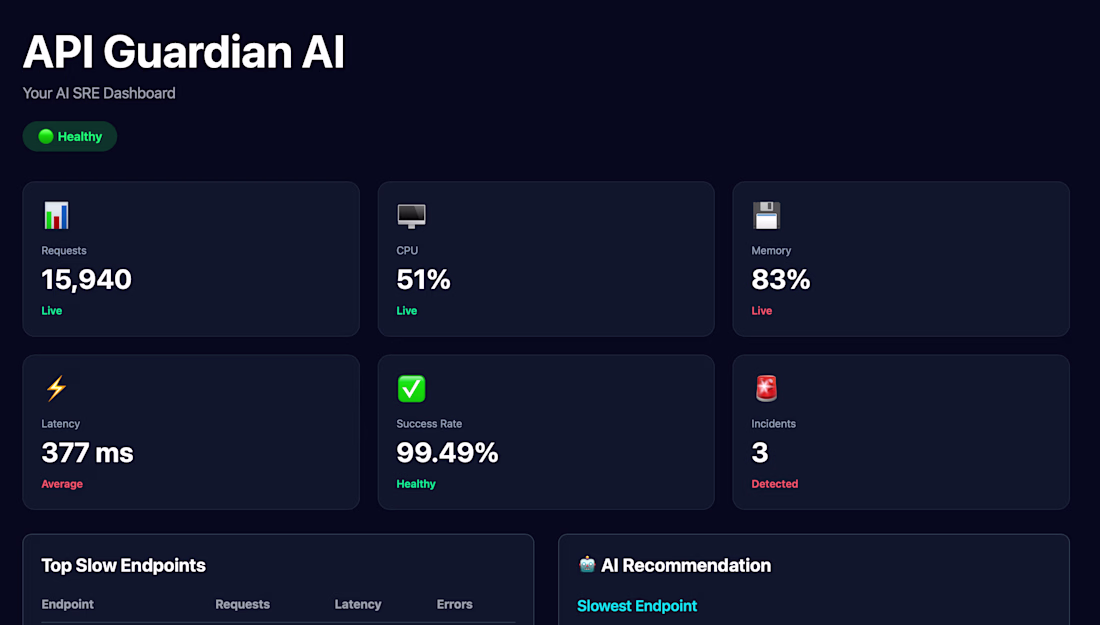
Task: Click the API Guardian AI title
Action: point(184,52)
